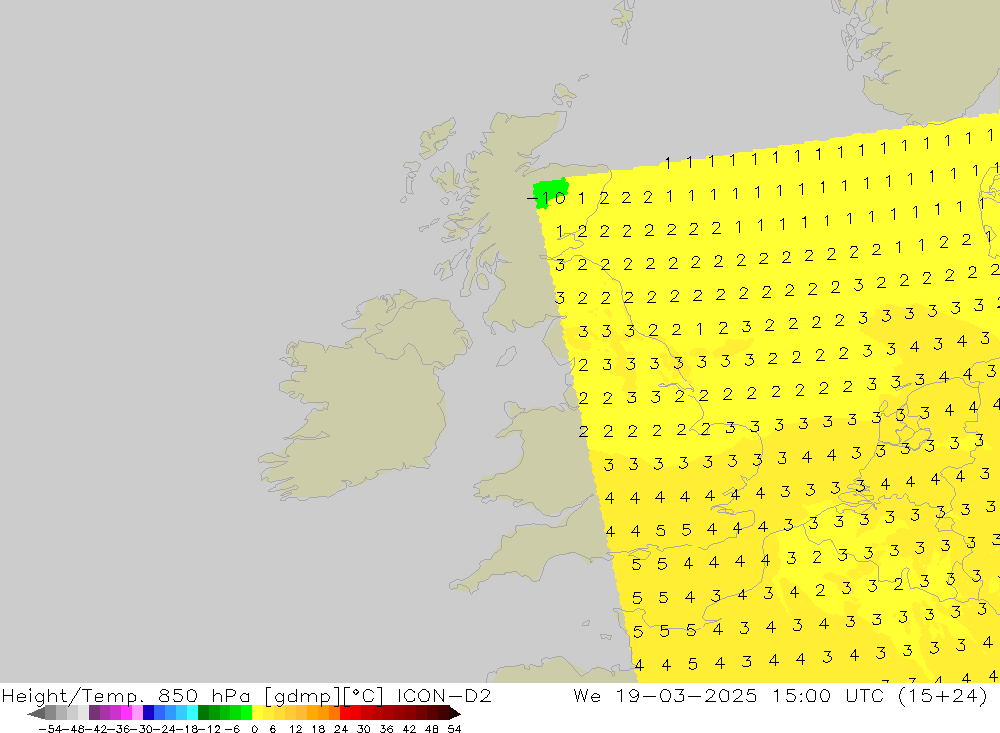Viewport: 1000px width, 733px height.
Task: Click the -30 label under color scale
Action: click(x=141, y=729)
